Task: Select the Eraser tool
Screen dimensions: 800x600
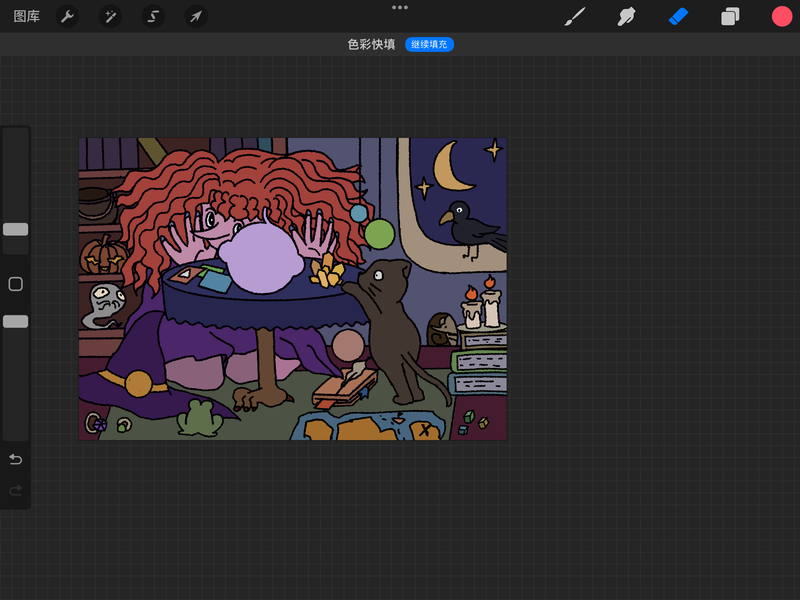Action: point(678,16)
